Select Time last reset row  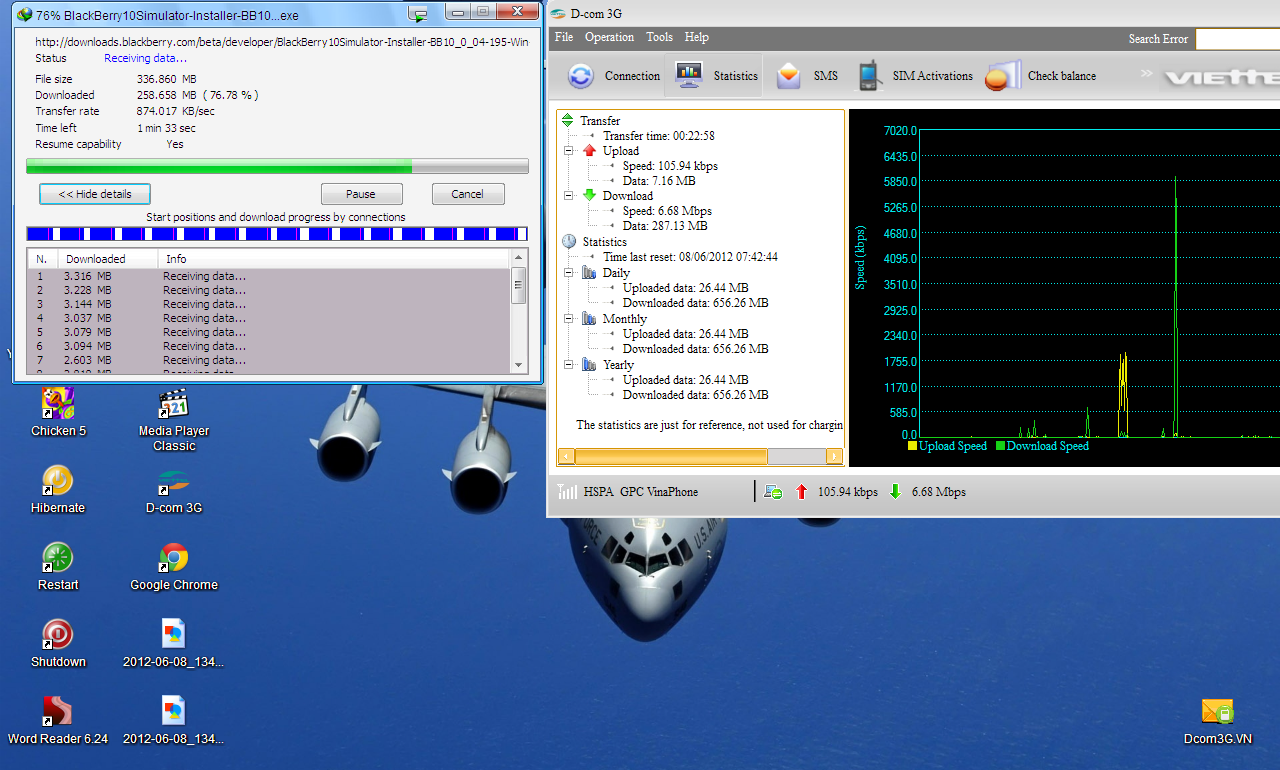pos(690,257)
